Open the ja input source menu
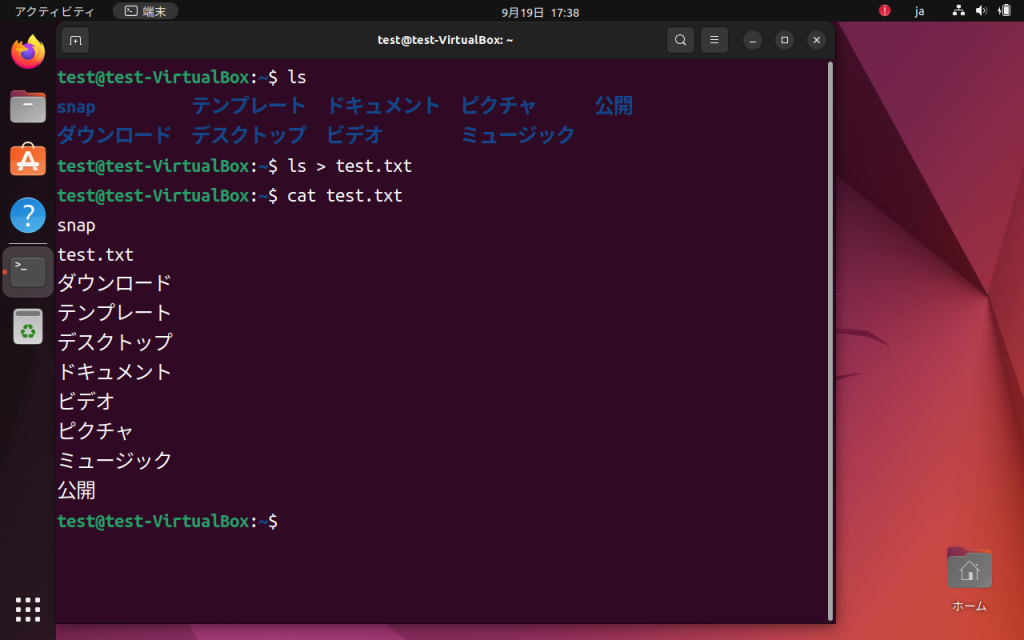Screen dimensions: 1024x640 920,11
